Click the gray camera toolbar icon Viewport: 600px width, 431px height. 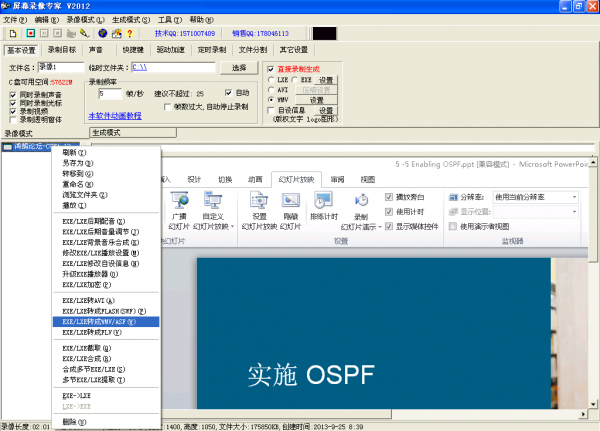click(71, 34)
